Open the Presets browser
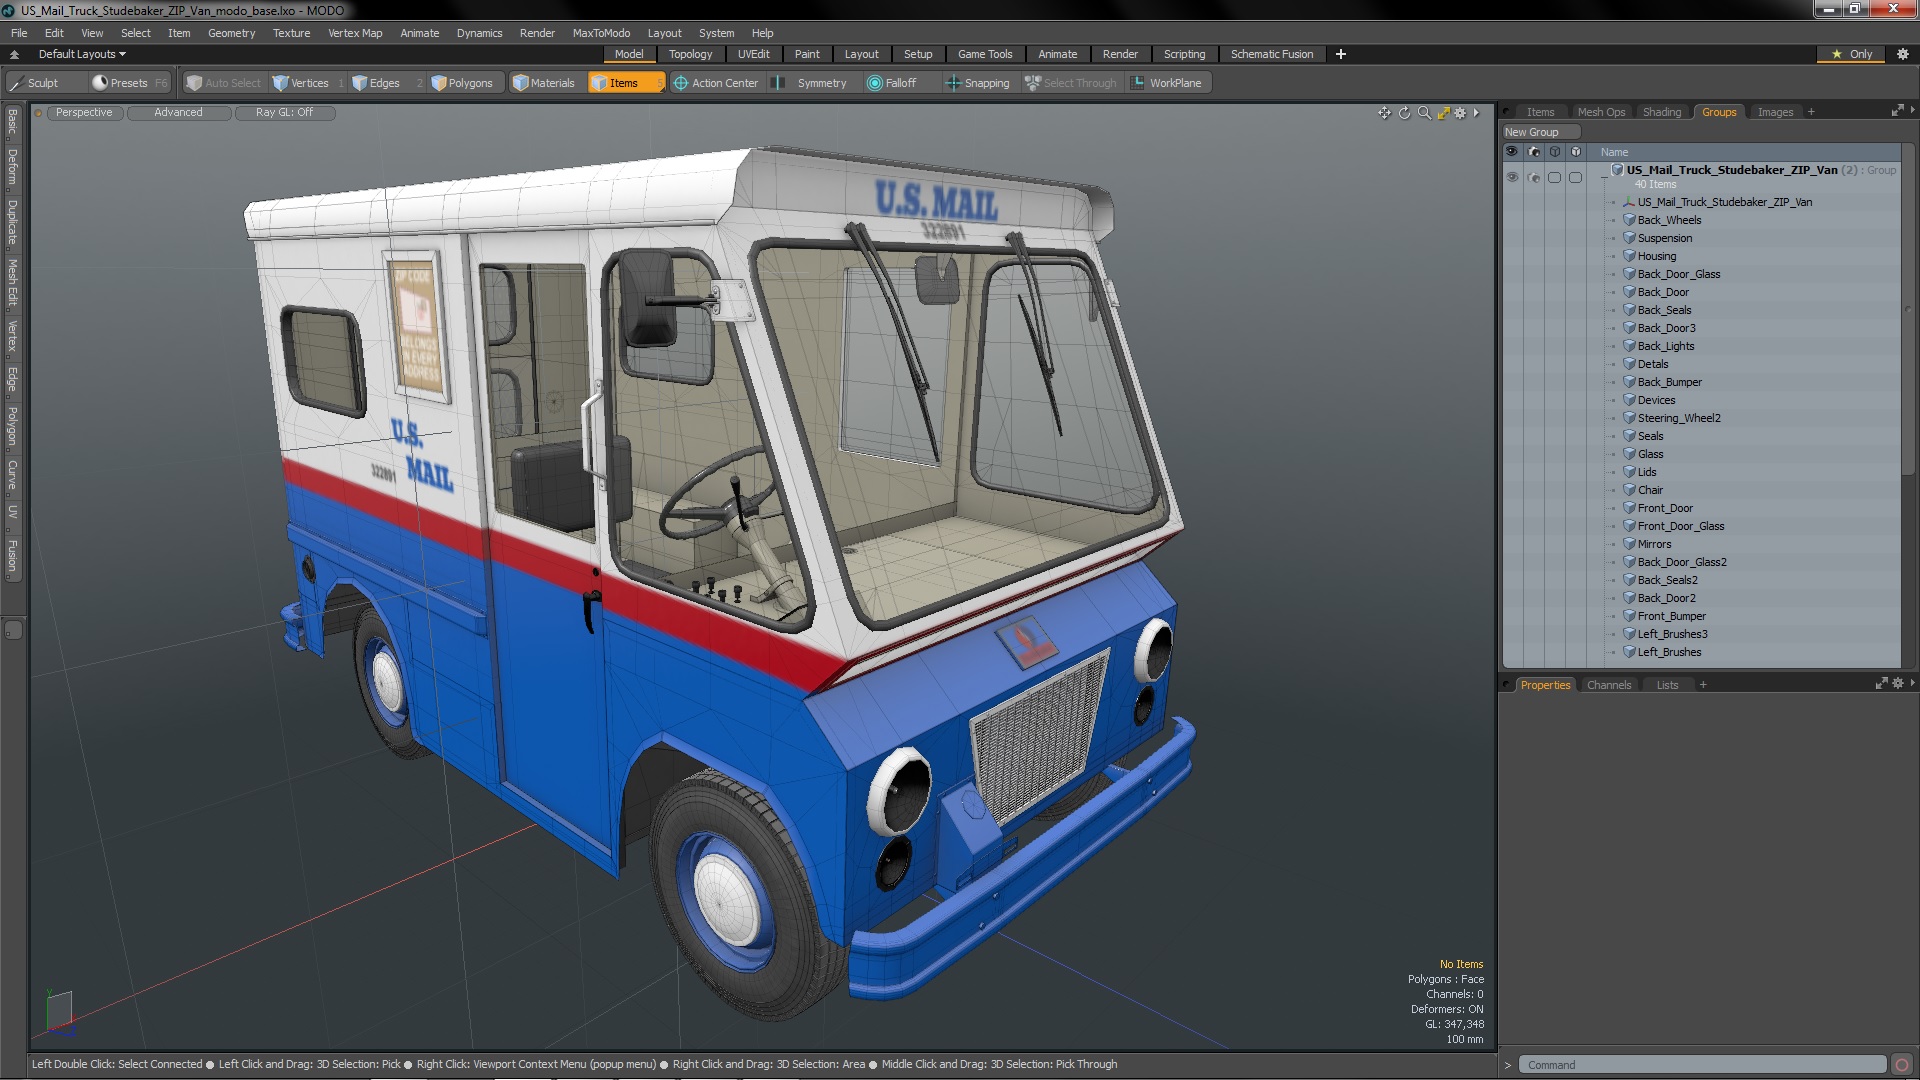This screenshot has height=1080, width=1920. [x=128, y=83]
